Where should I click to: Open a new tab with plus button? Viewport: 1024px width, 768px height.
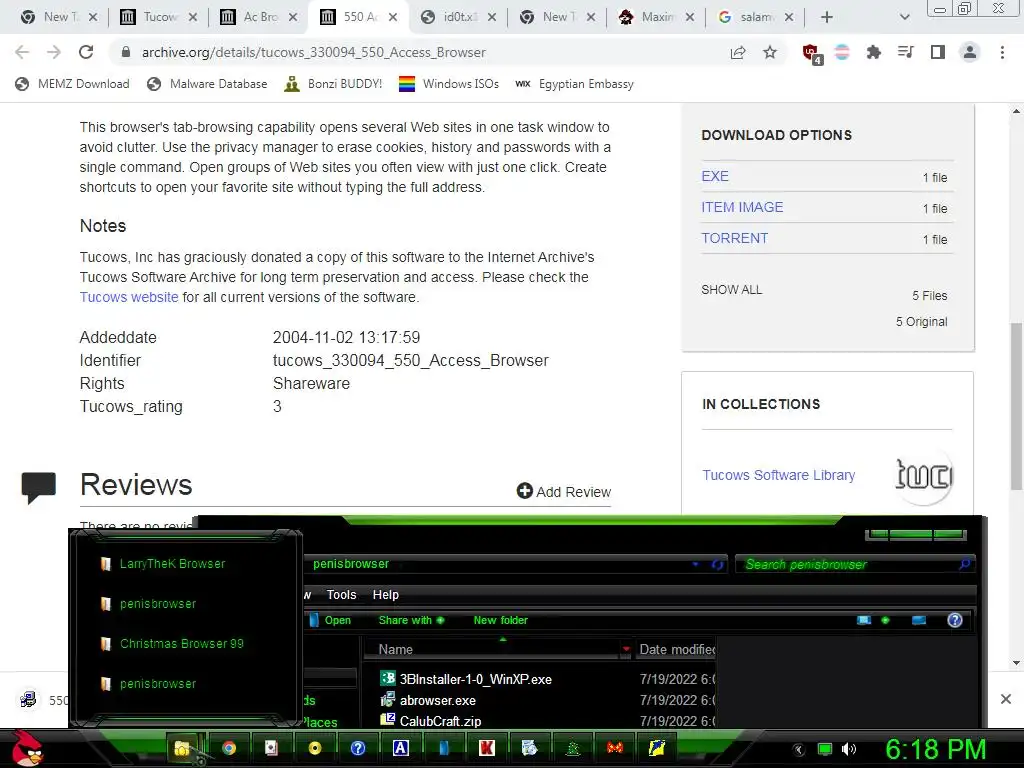coord(827,17)
